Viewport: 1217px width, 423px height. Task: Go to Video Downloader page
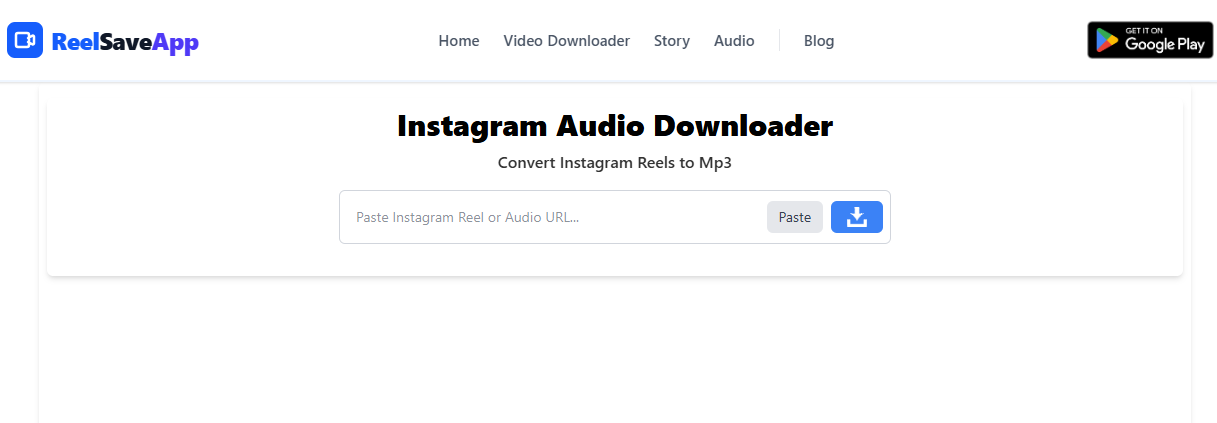pyautogui.click(x=567, y=41)
